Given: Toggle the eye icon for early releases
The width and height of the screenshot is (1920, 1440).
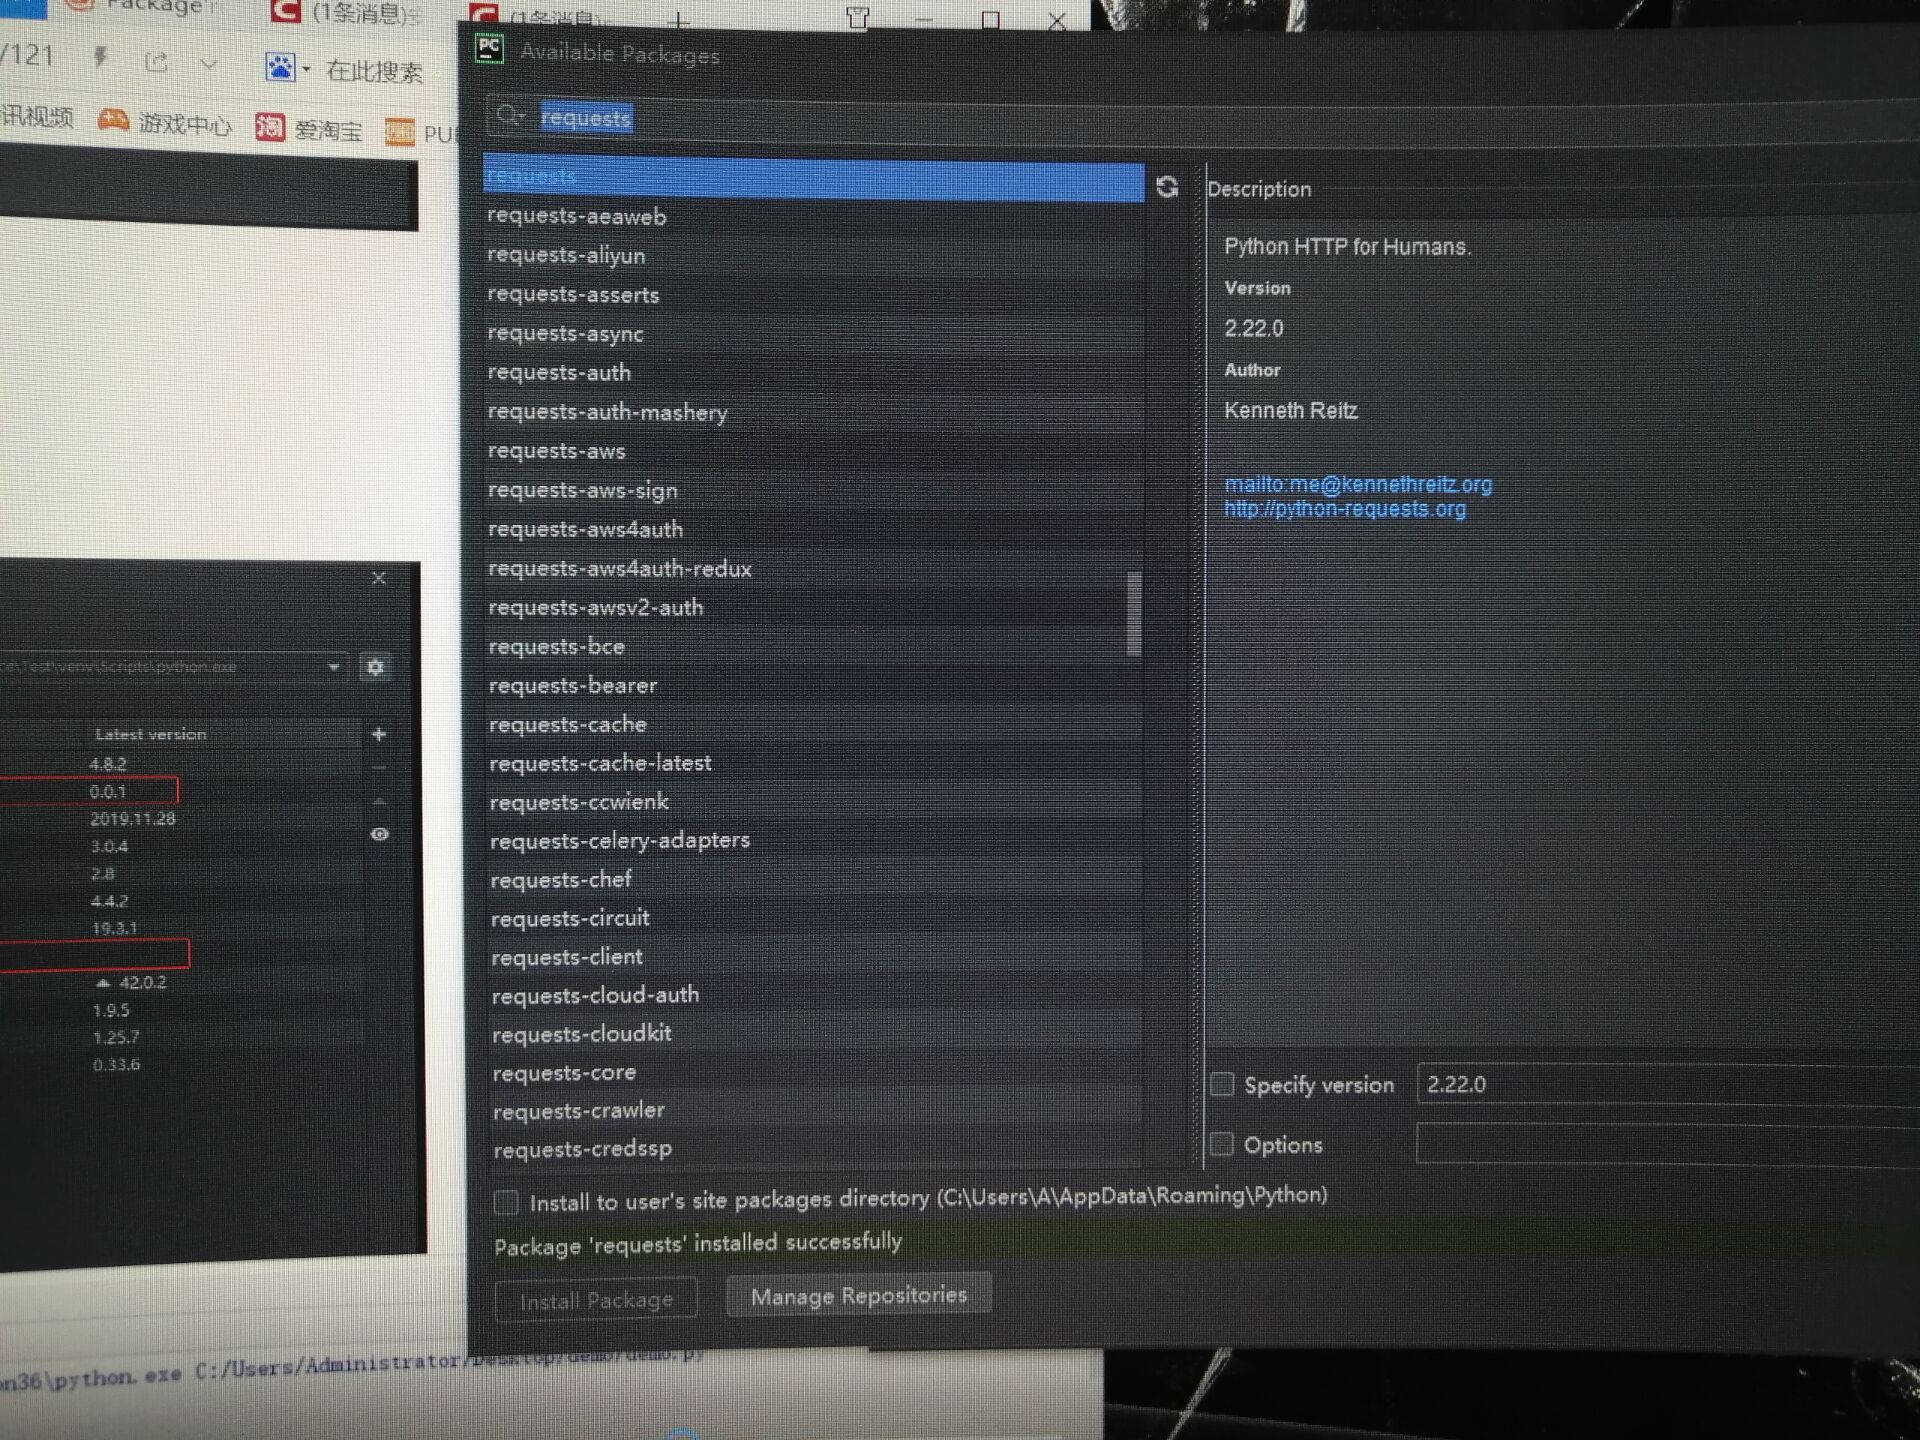Looking at the screenshot, I should click(380, 834).
